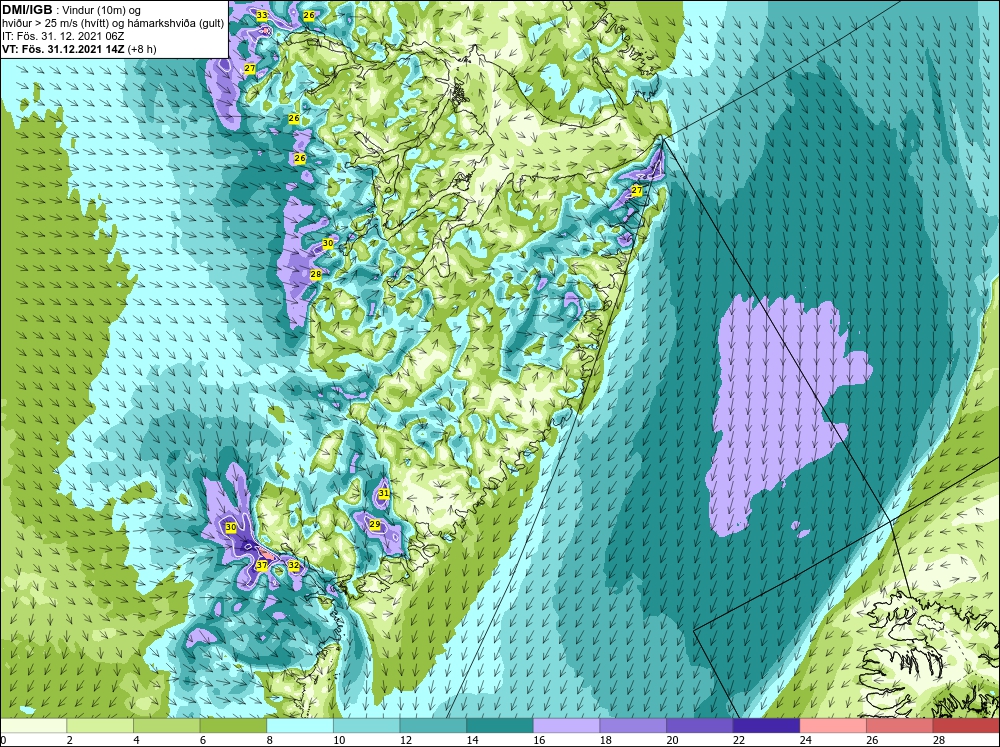This screenshot has height=747, width=1000.
Task: Select 'VT: Fös. 31.12.2021 14Z (+8 h)' text
Action: pos(79,48)
